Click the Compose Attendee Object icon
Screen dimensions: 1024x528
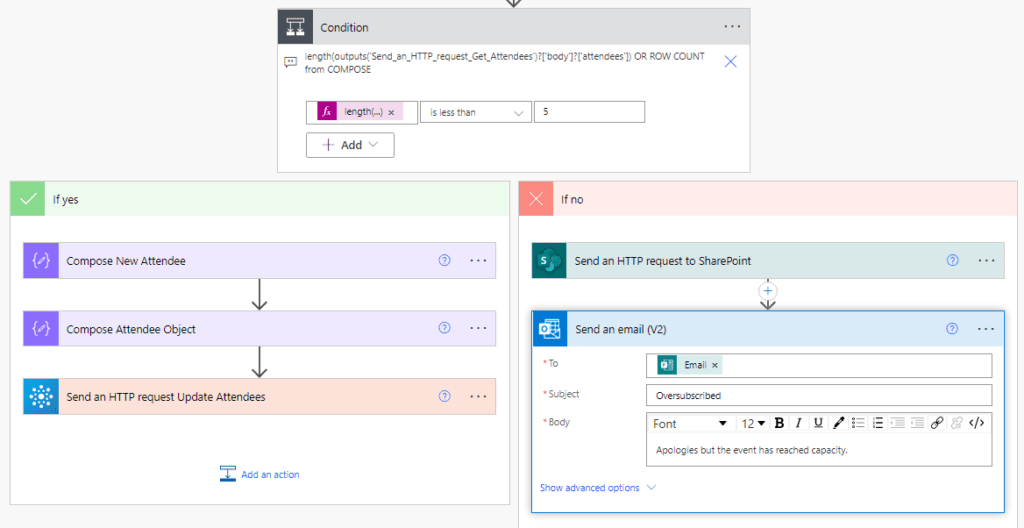coord(41,329)
